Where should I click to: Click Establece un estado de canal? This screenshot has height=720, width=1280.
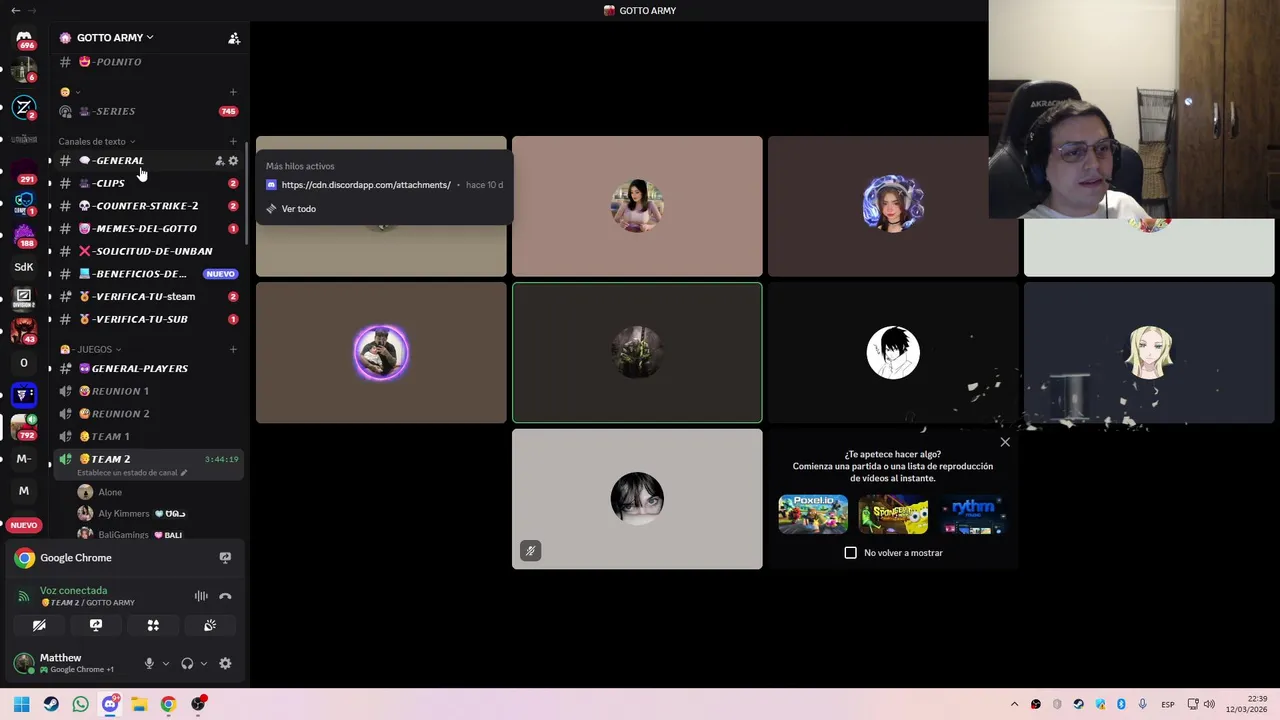tap(132, 473)
